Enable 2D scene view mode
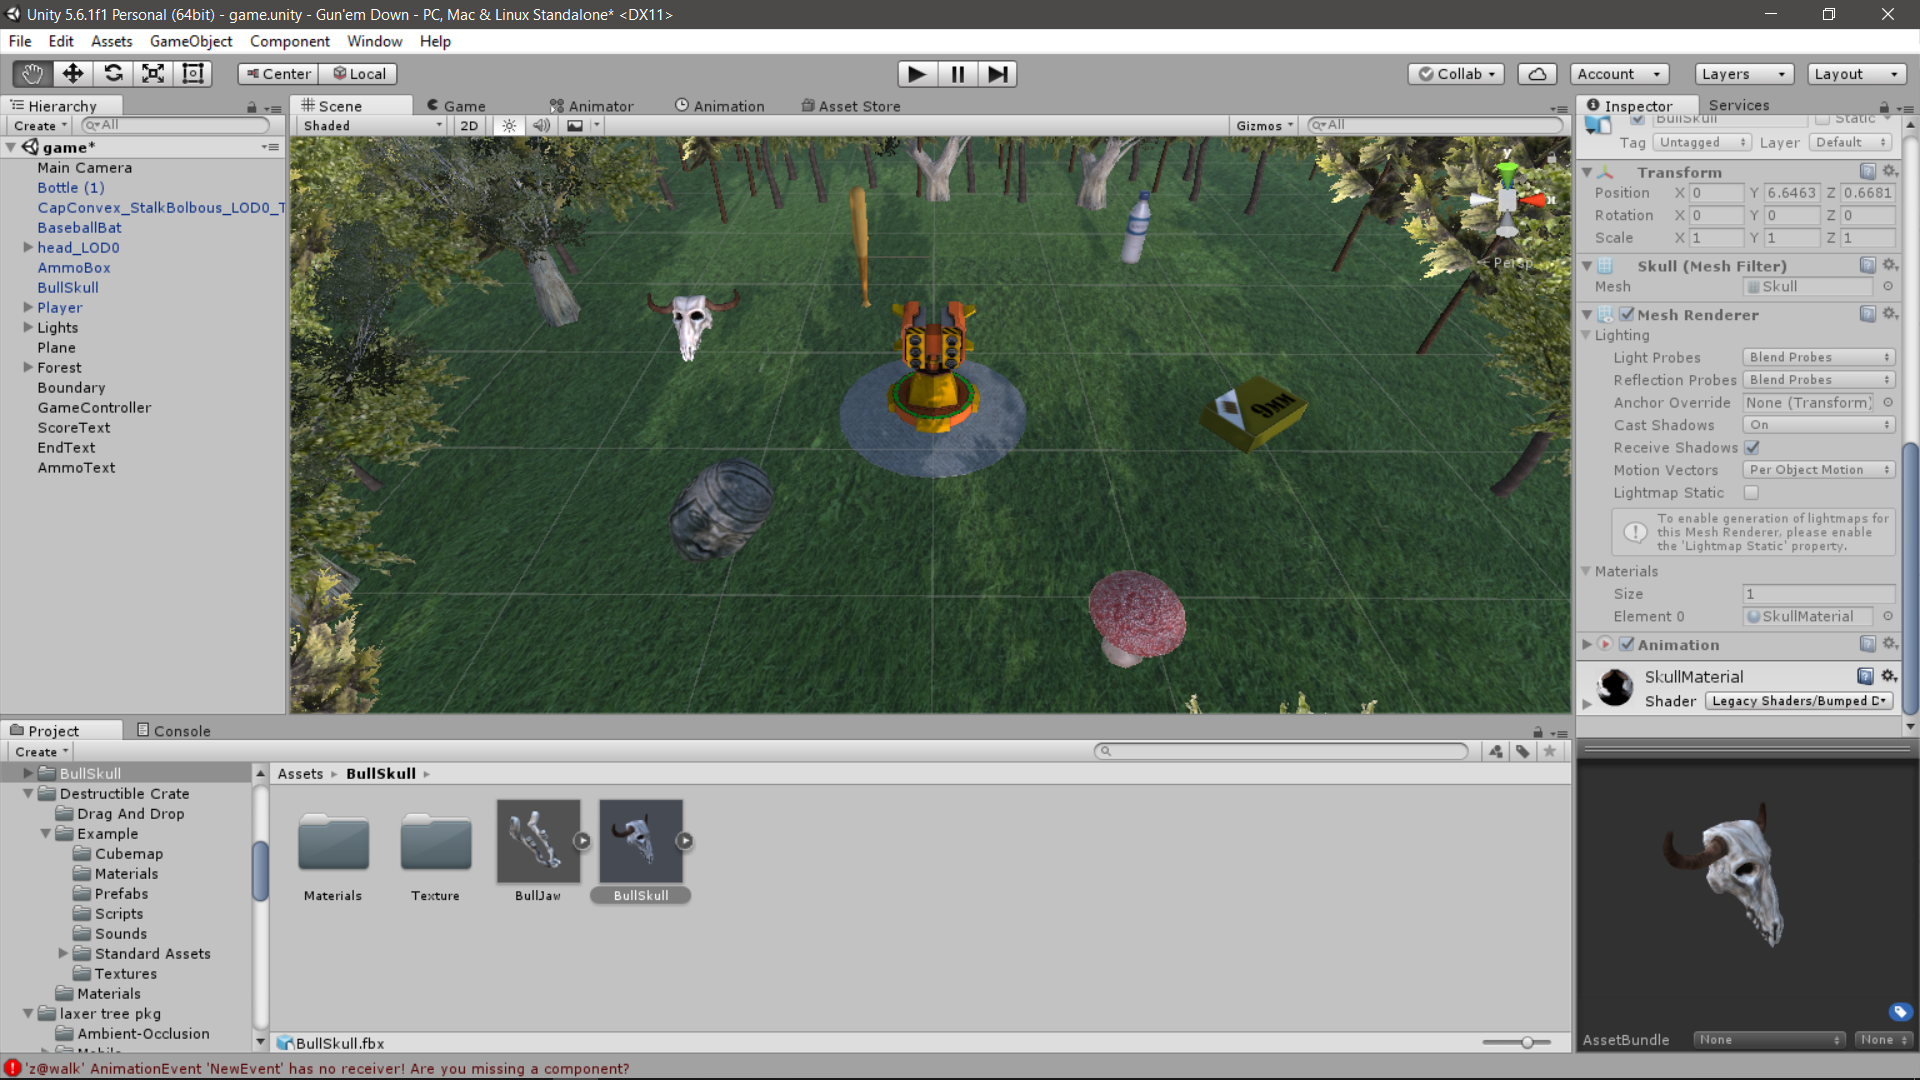1920x1080 pixels. pos(468,125)
